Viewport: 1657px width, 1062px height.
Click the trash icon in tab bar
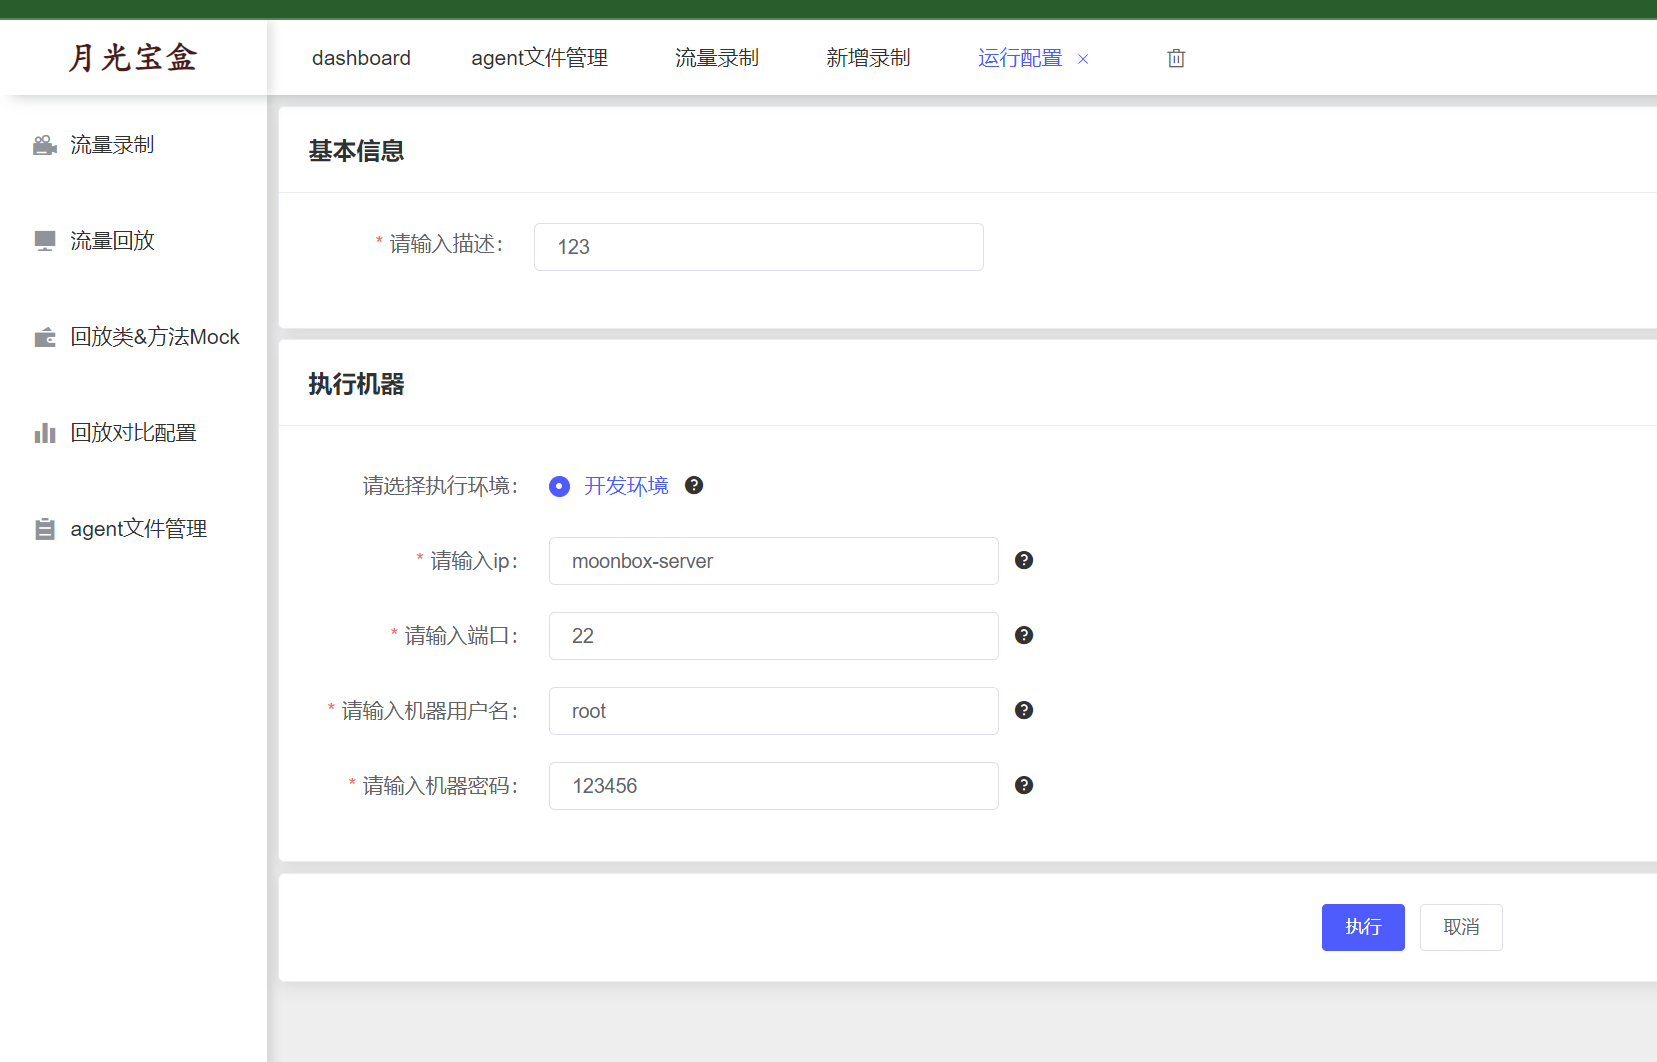tap(1176, 58)
